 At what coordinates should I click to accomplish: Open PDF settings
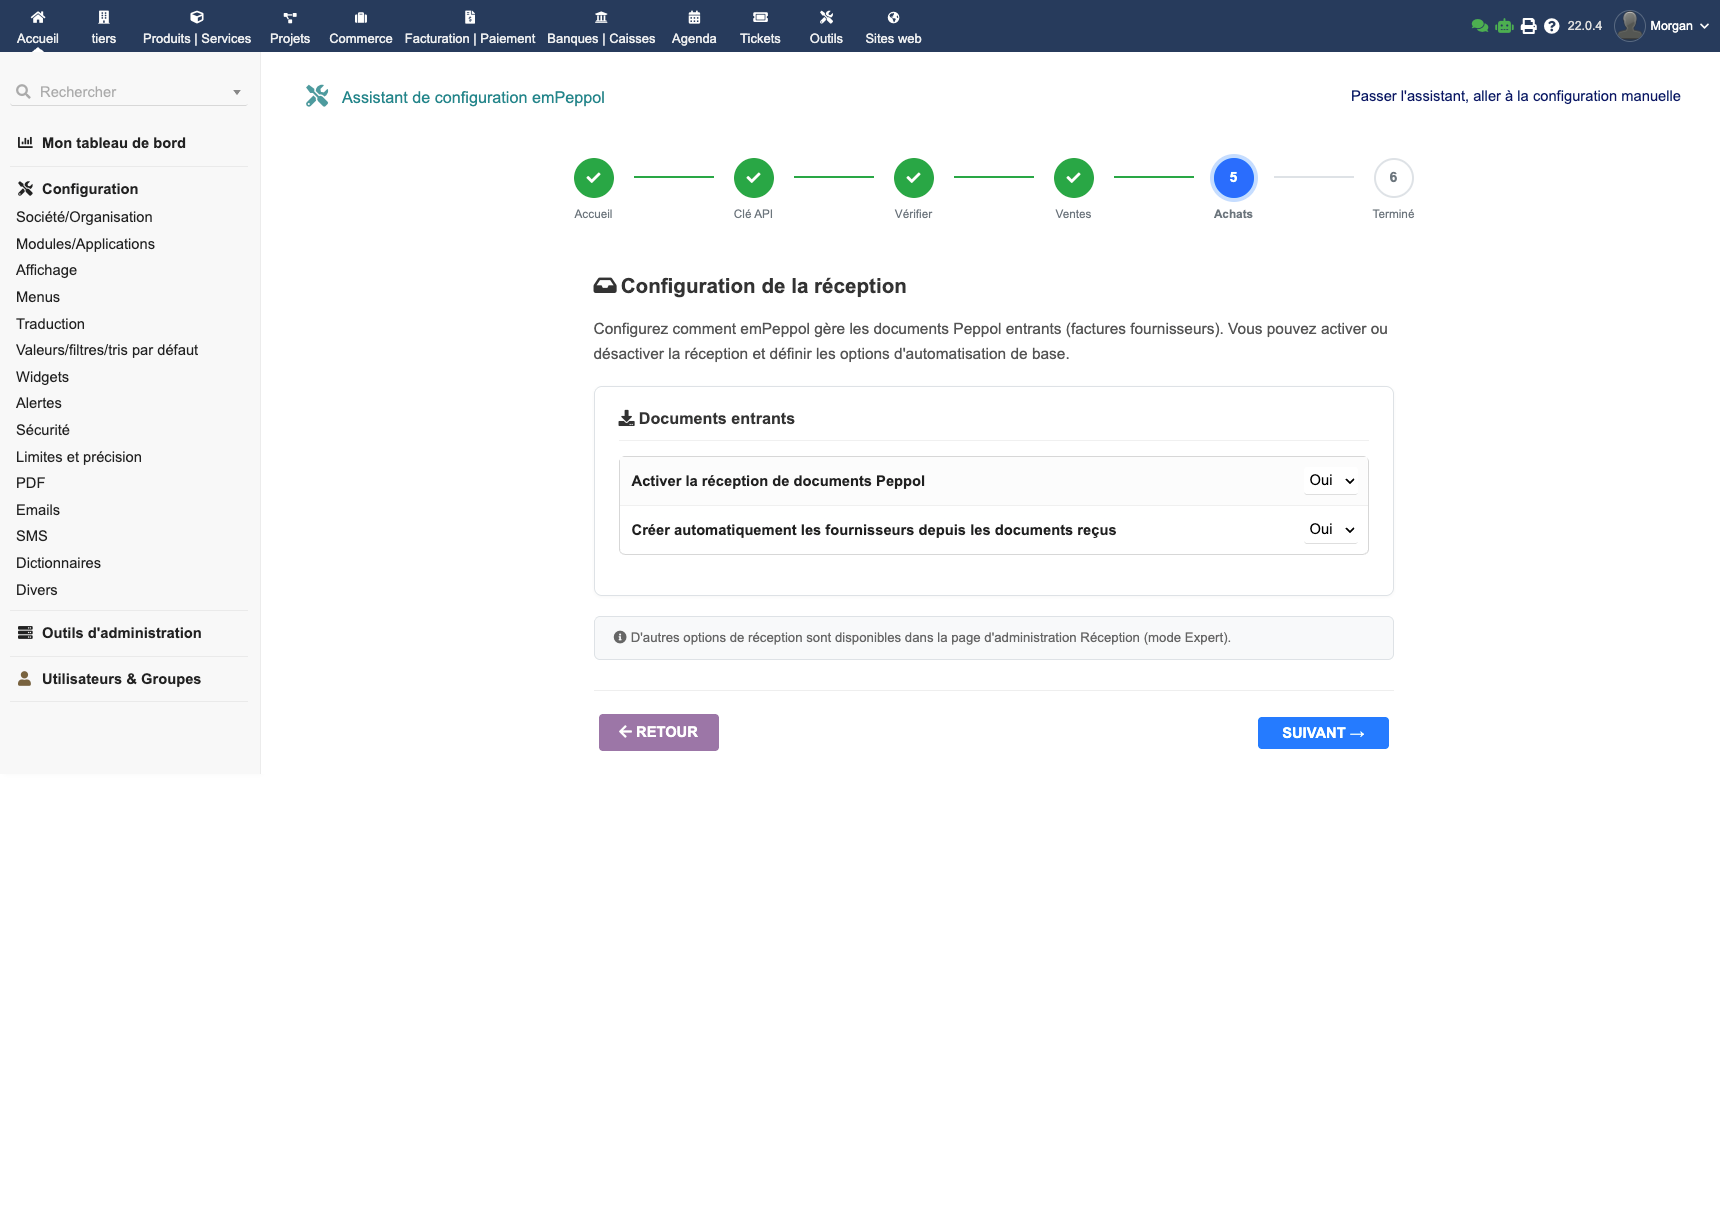30,483
